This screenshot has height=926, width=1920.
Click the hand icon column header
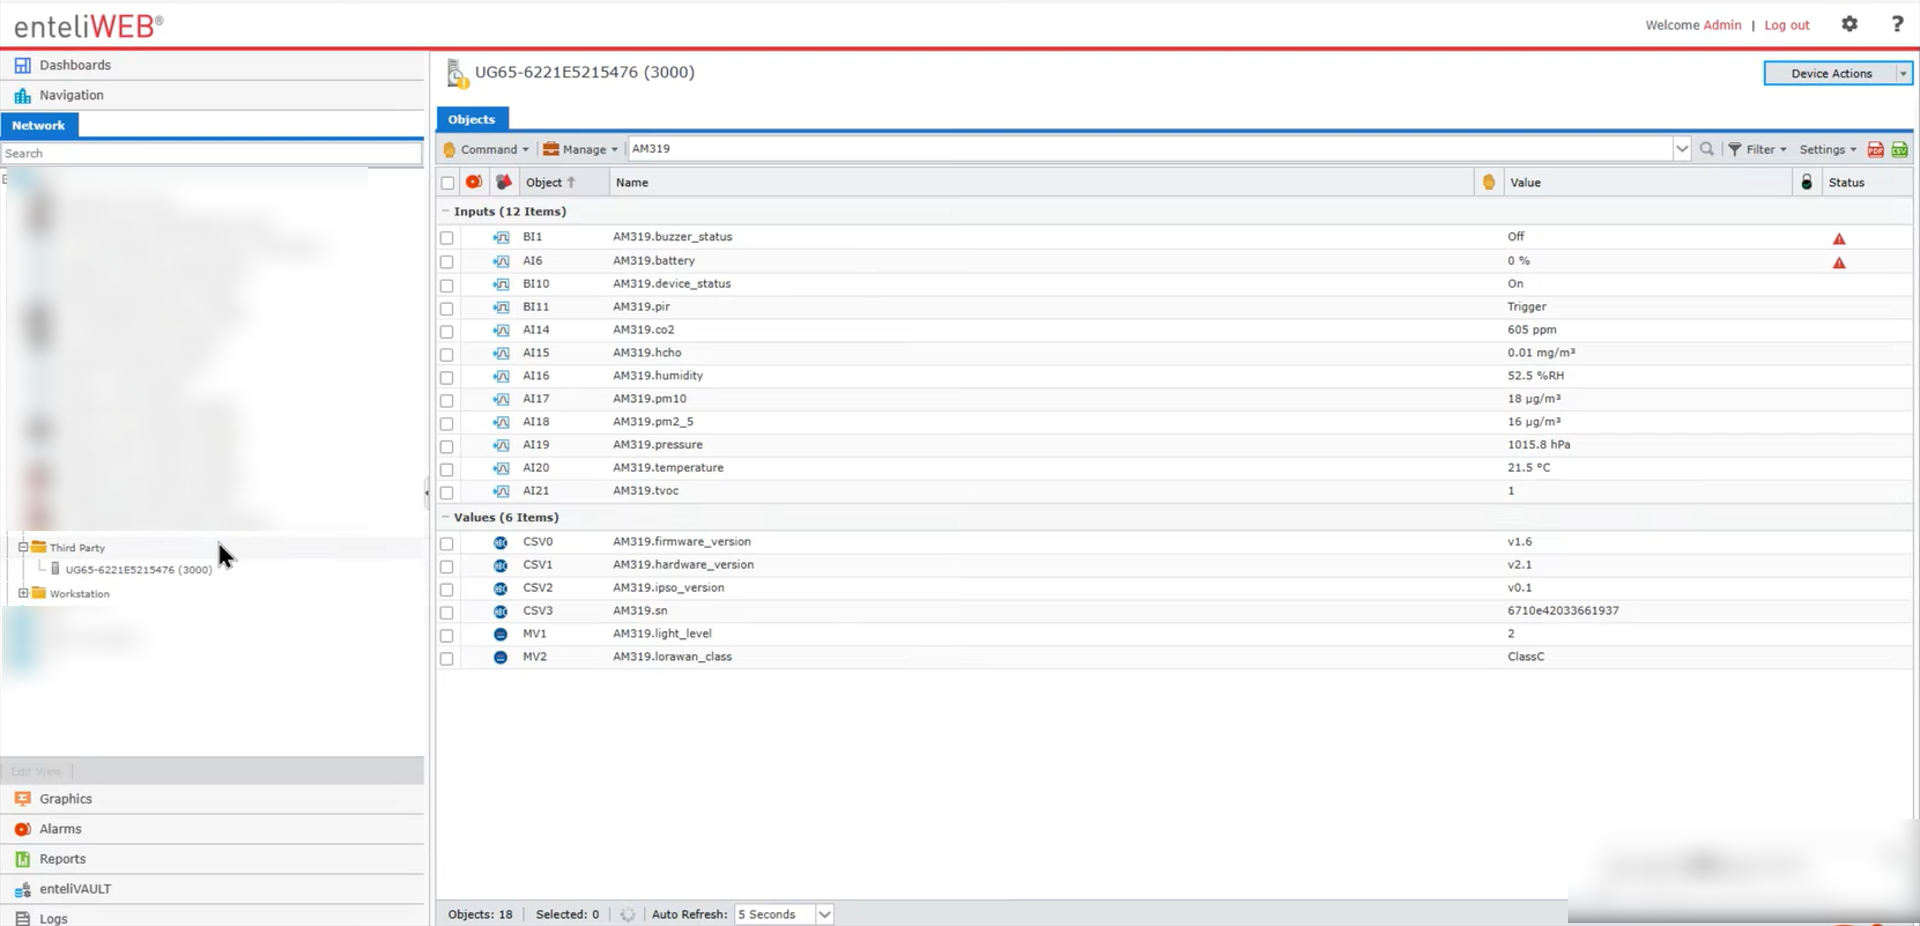click(x=1489, y=182)
